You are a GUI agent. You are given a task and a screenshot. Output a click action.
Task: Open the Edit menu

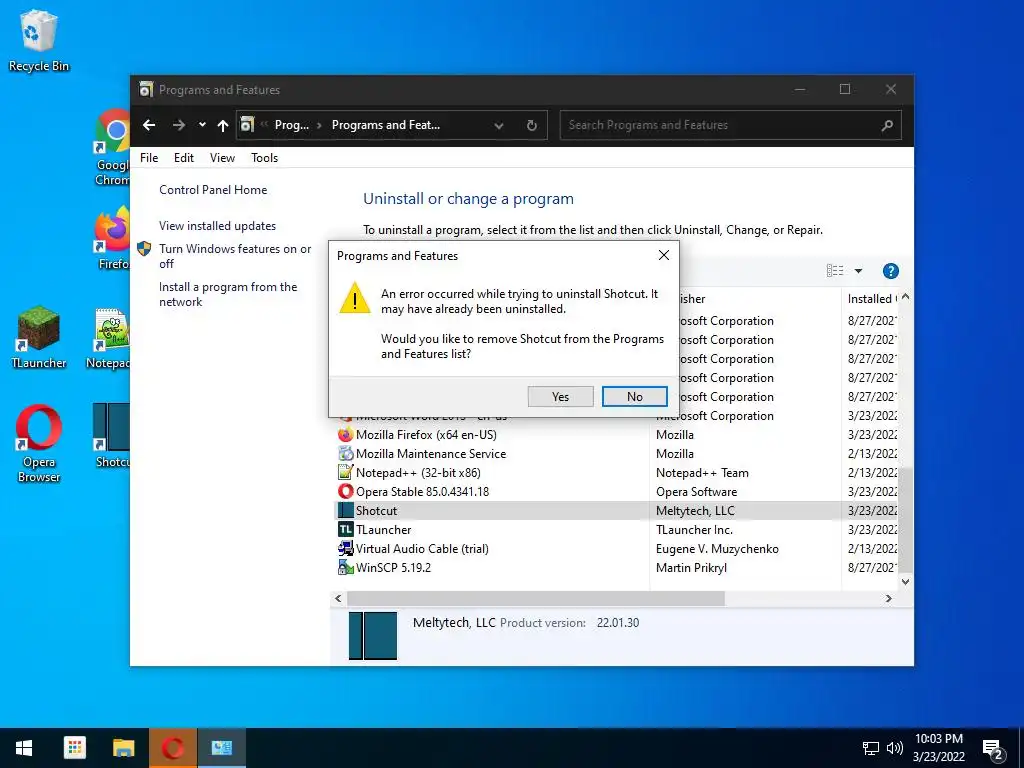(184, 157)
